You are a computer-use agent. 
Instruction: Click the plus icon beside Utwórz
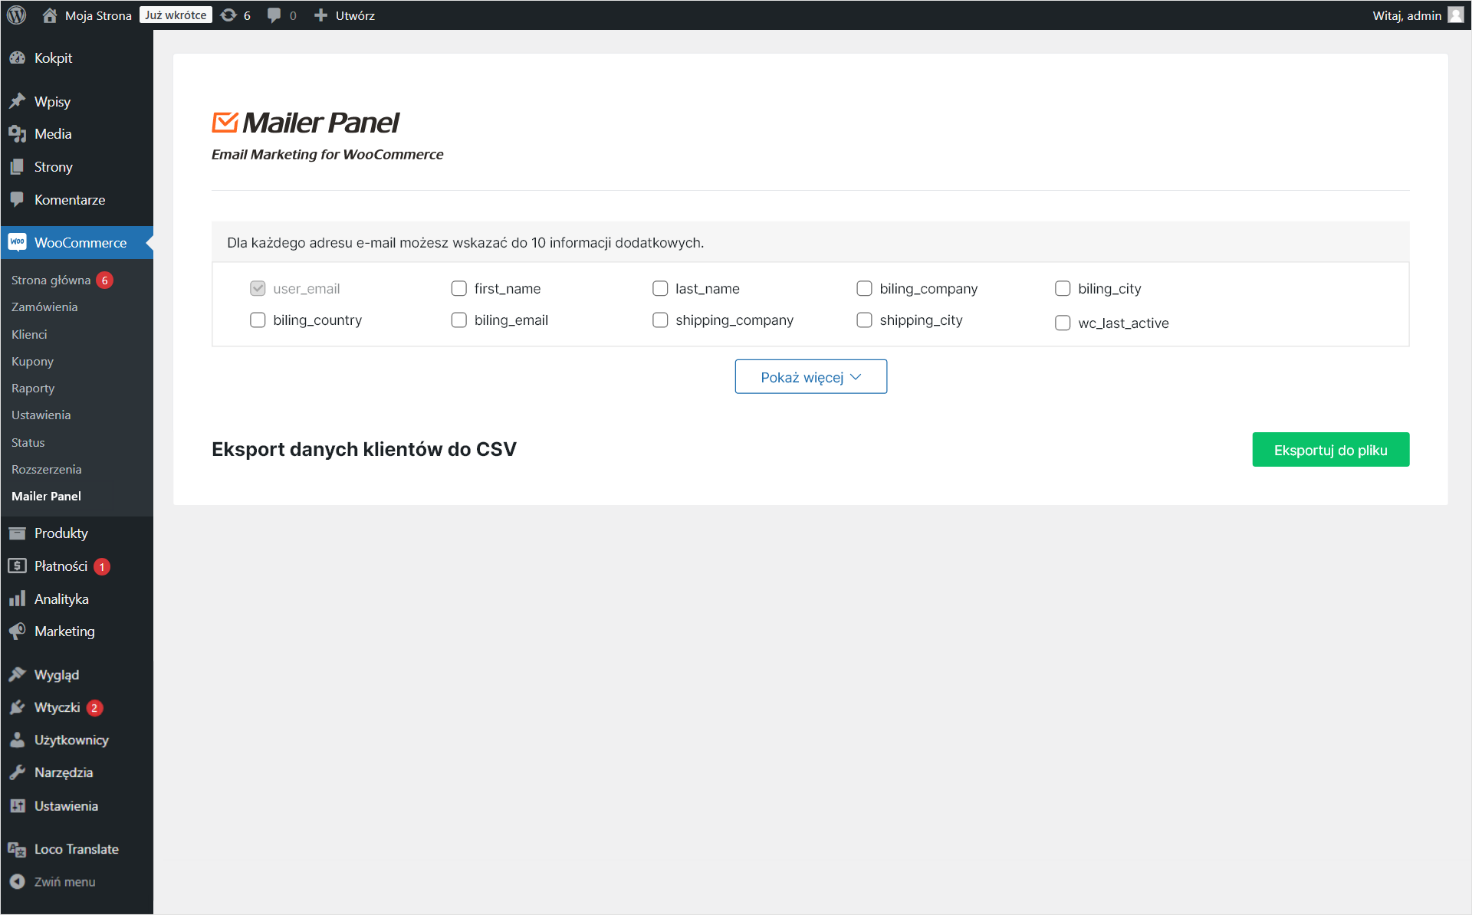coord(320,15)
